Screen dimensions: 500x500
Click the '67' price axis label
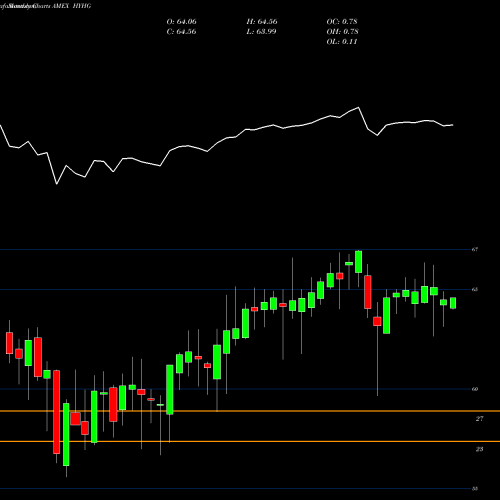click(475, 249)
